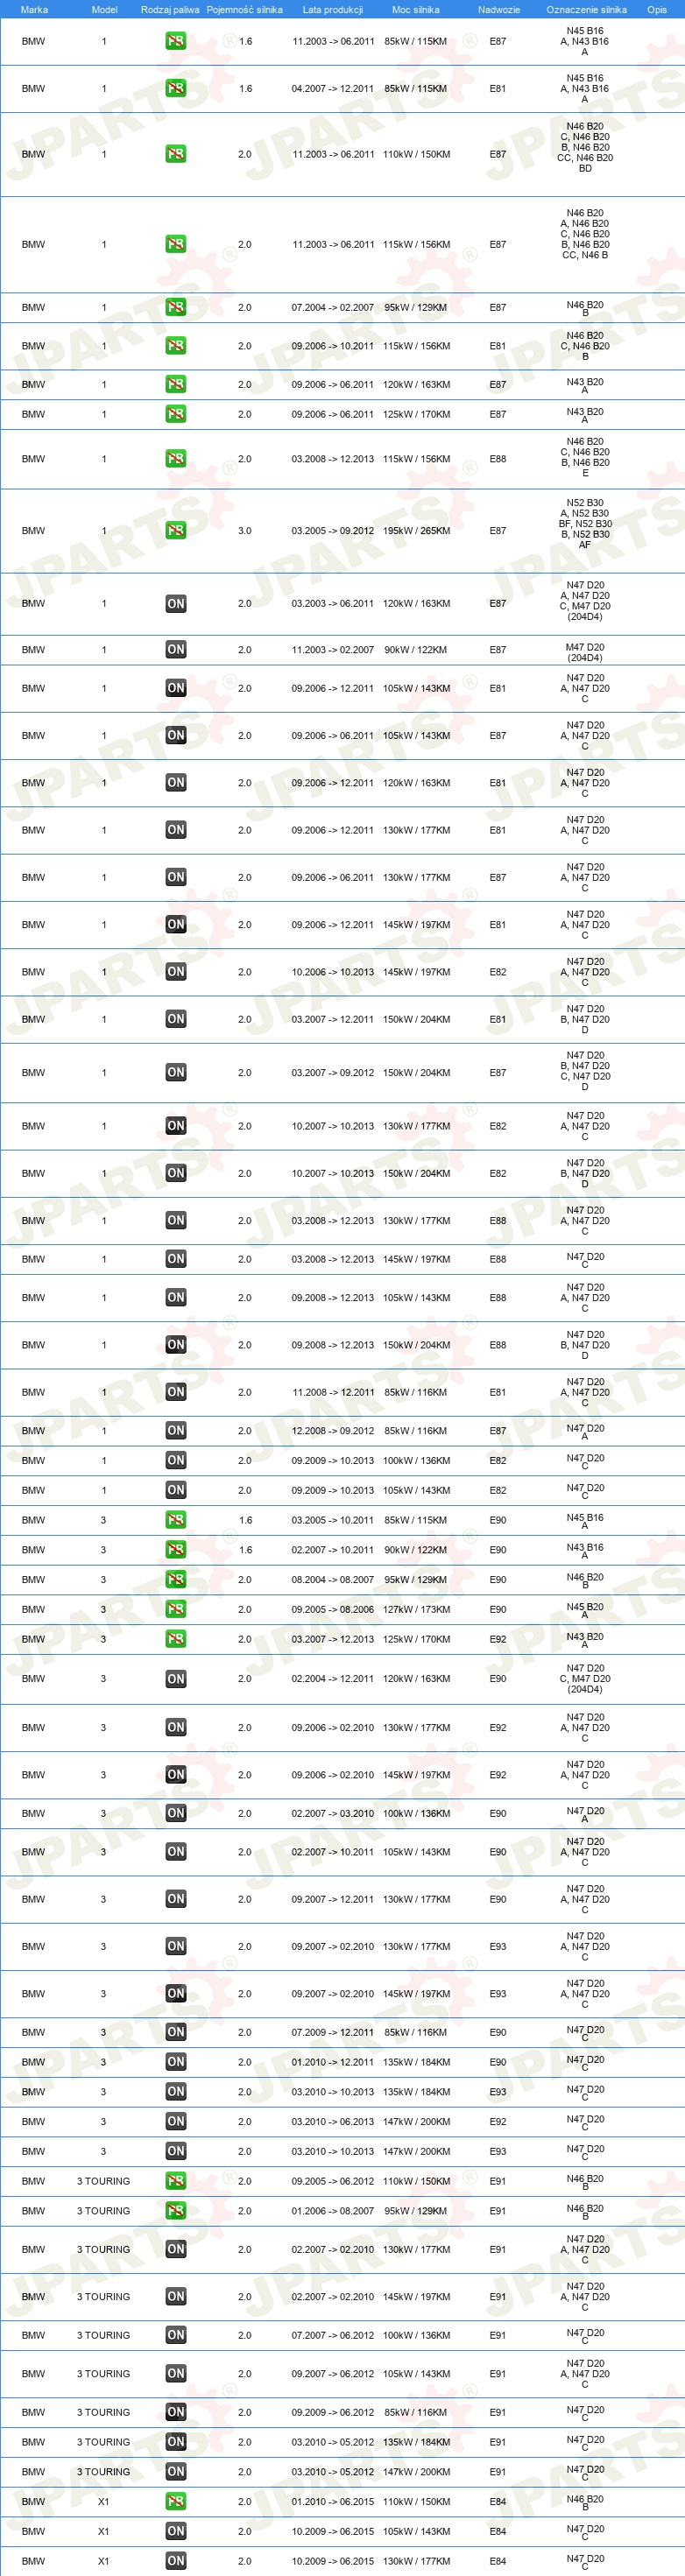Click the '01.2006 -> 08.2007' production years cell
Viewport: 685px width, 2576px height.
click(333, 2212)
